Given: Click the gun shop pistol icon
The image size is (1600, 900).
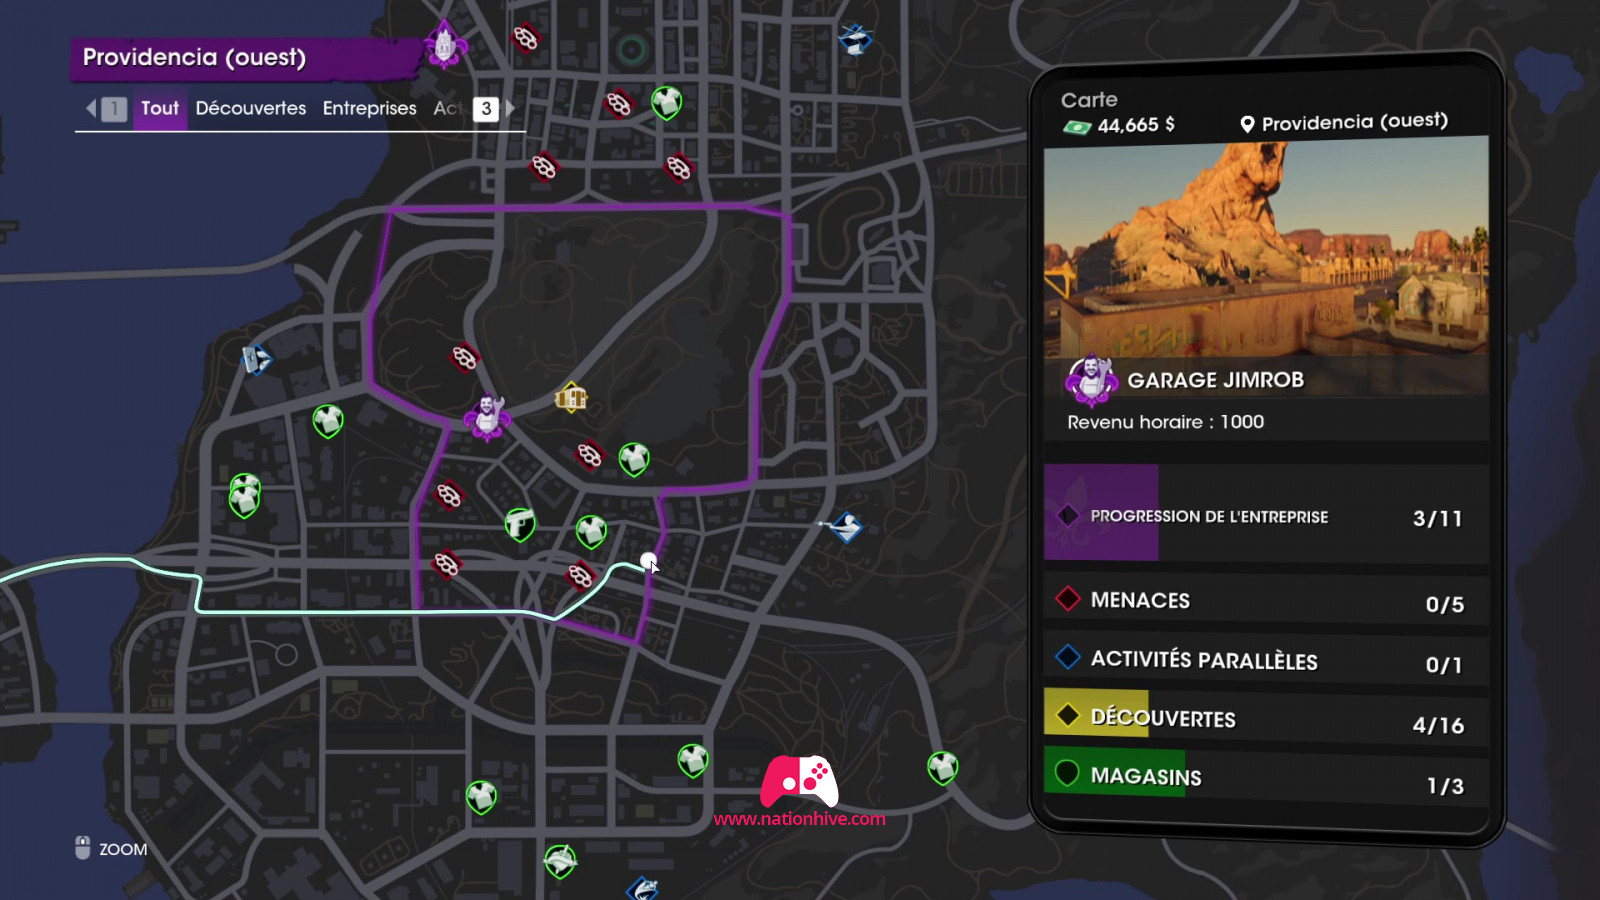Looking at the screenshot, I should pos(520,524).
